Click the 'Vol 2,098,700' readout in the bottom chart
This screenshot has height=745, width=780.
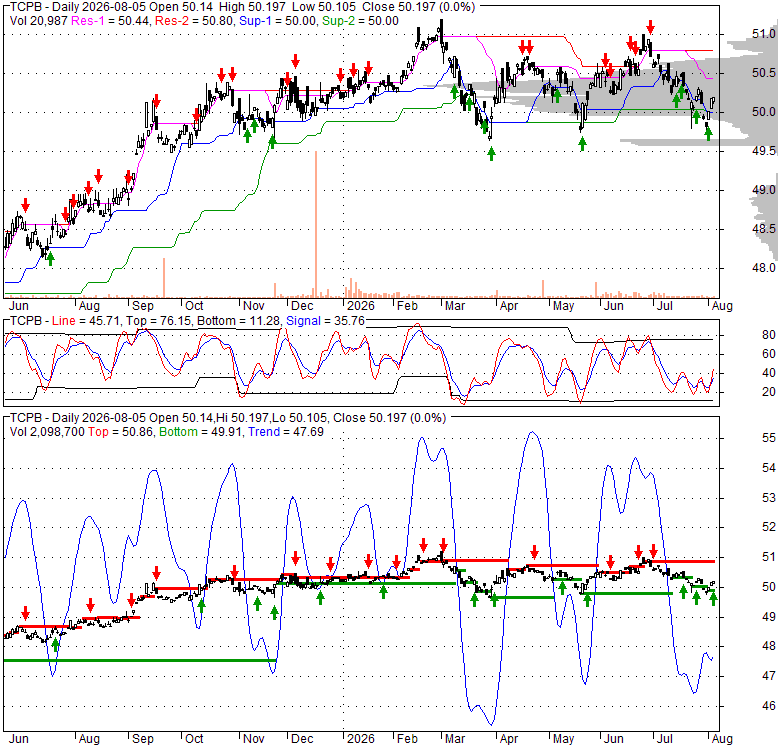[47, 432]
